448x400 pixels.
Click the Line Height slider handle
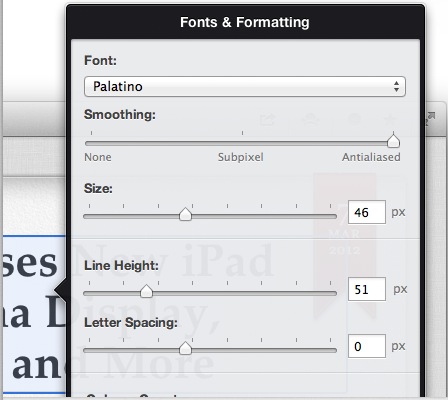point(146,291)
